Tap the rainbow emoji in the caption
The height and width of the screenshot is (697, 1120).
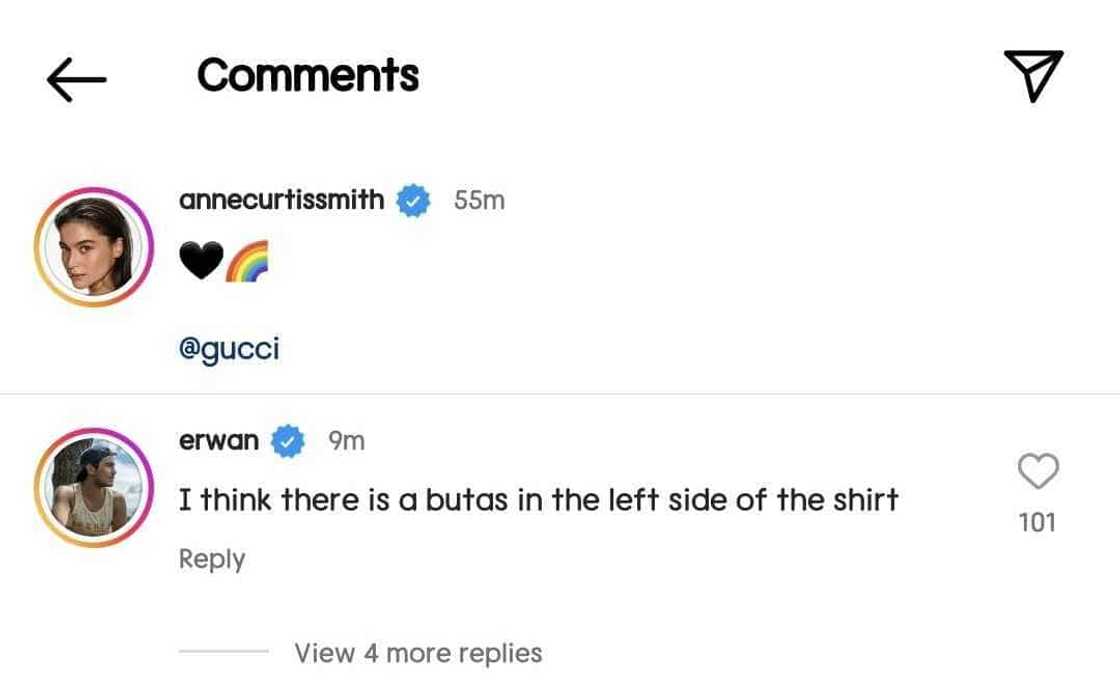[246, 263]
